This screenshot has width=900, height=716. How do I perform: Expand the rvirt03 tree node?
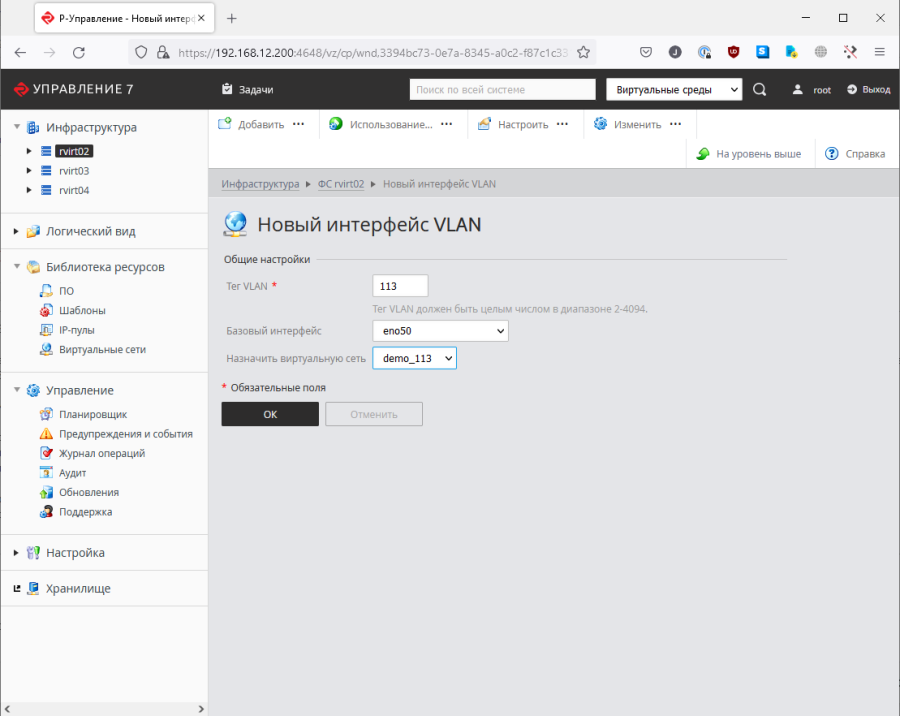click(x=30, y=171)
